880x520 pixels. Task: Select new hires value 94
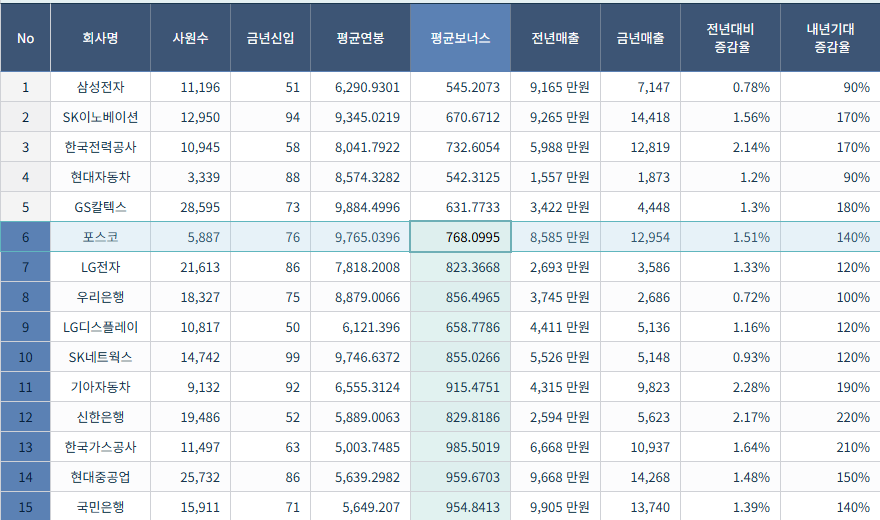(271, 117)
